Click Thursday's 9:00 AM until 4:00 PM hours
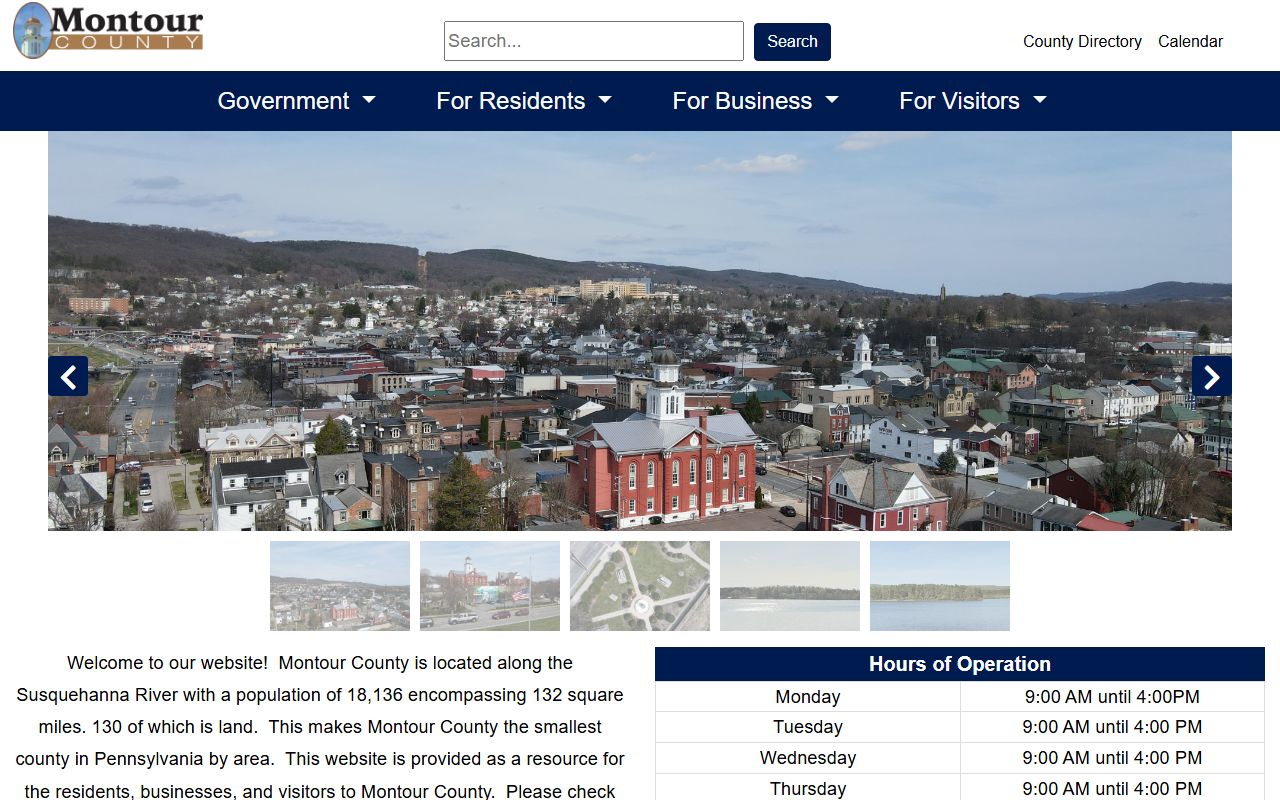This screenshot has height=800, width=1280. point(1112,788)
